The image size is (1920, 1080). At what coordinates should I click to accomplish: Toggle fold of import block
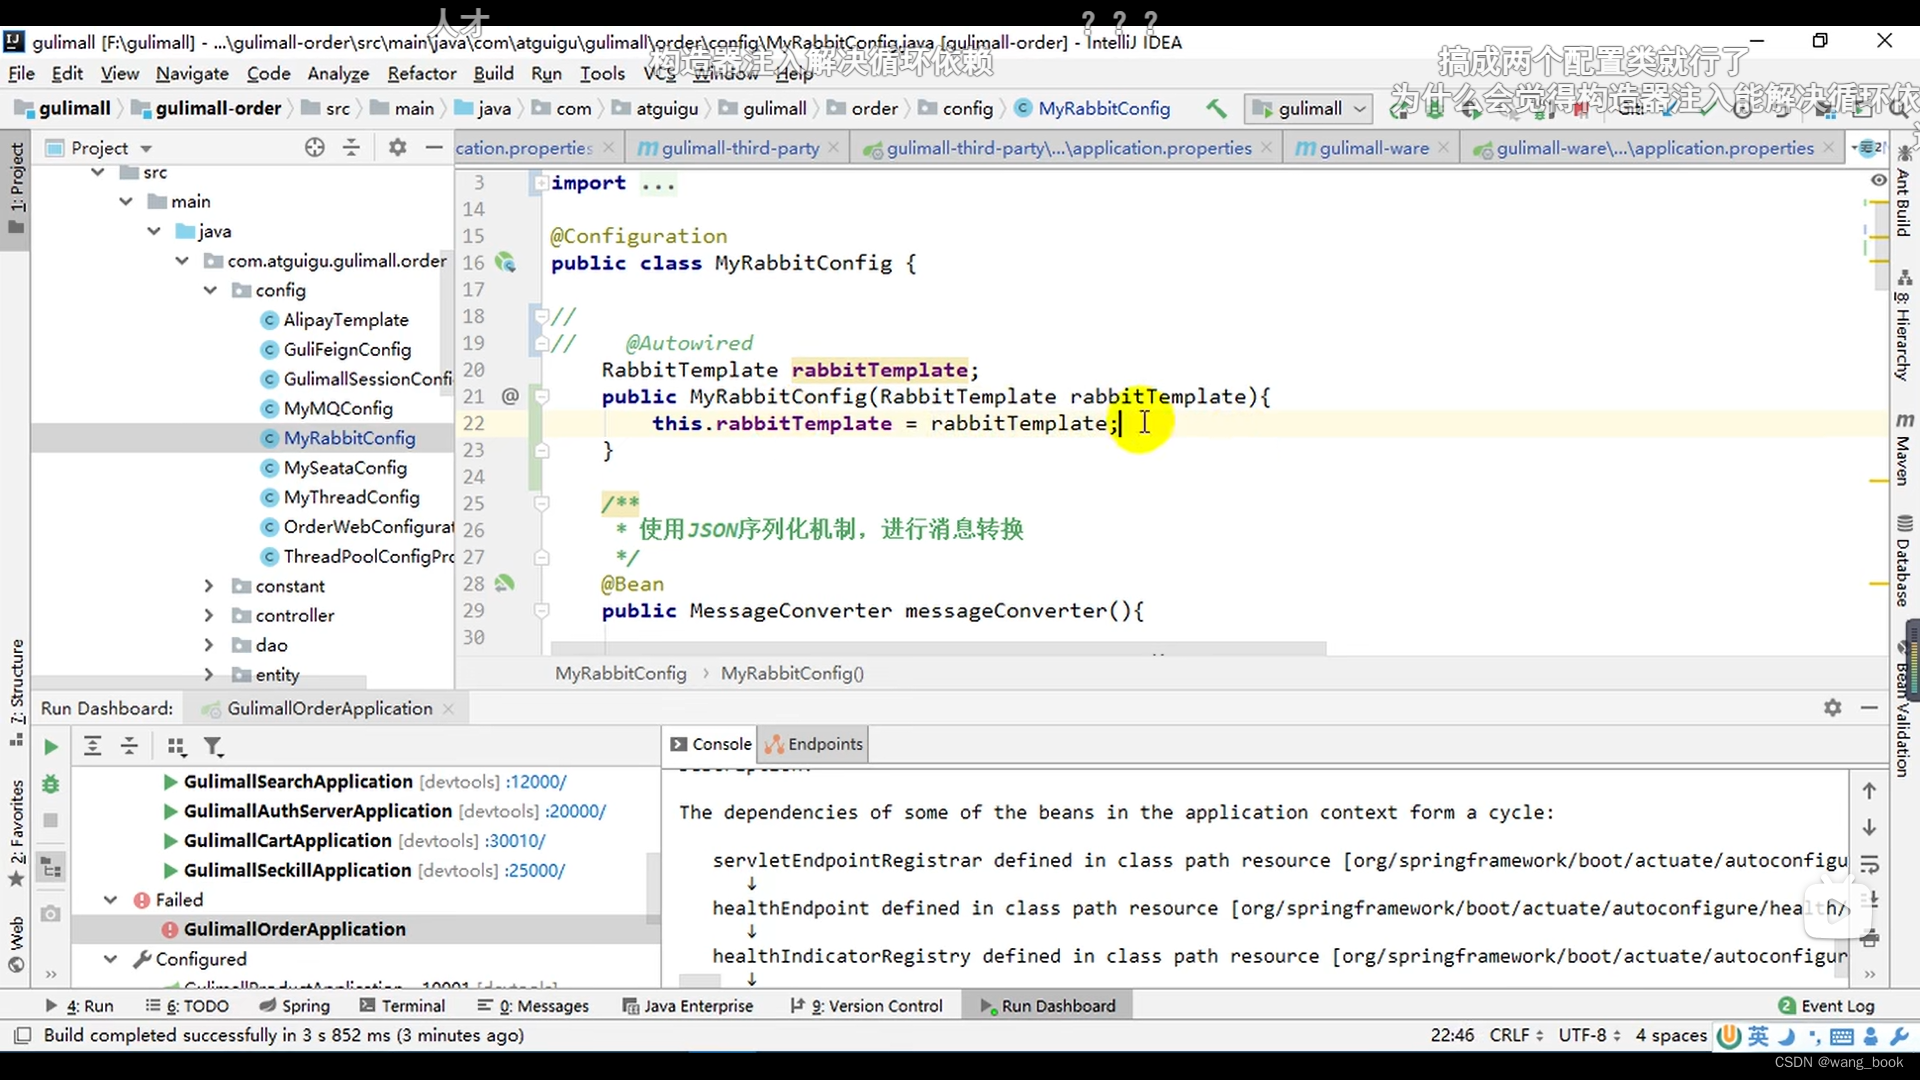tap(541, 182)
